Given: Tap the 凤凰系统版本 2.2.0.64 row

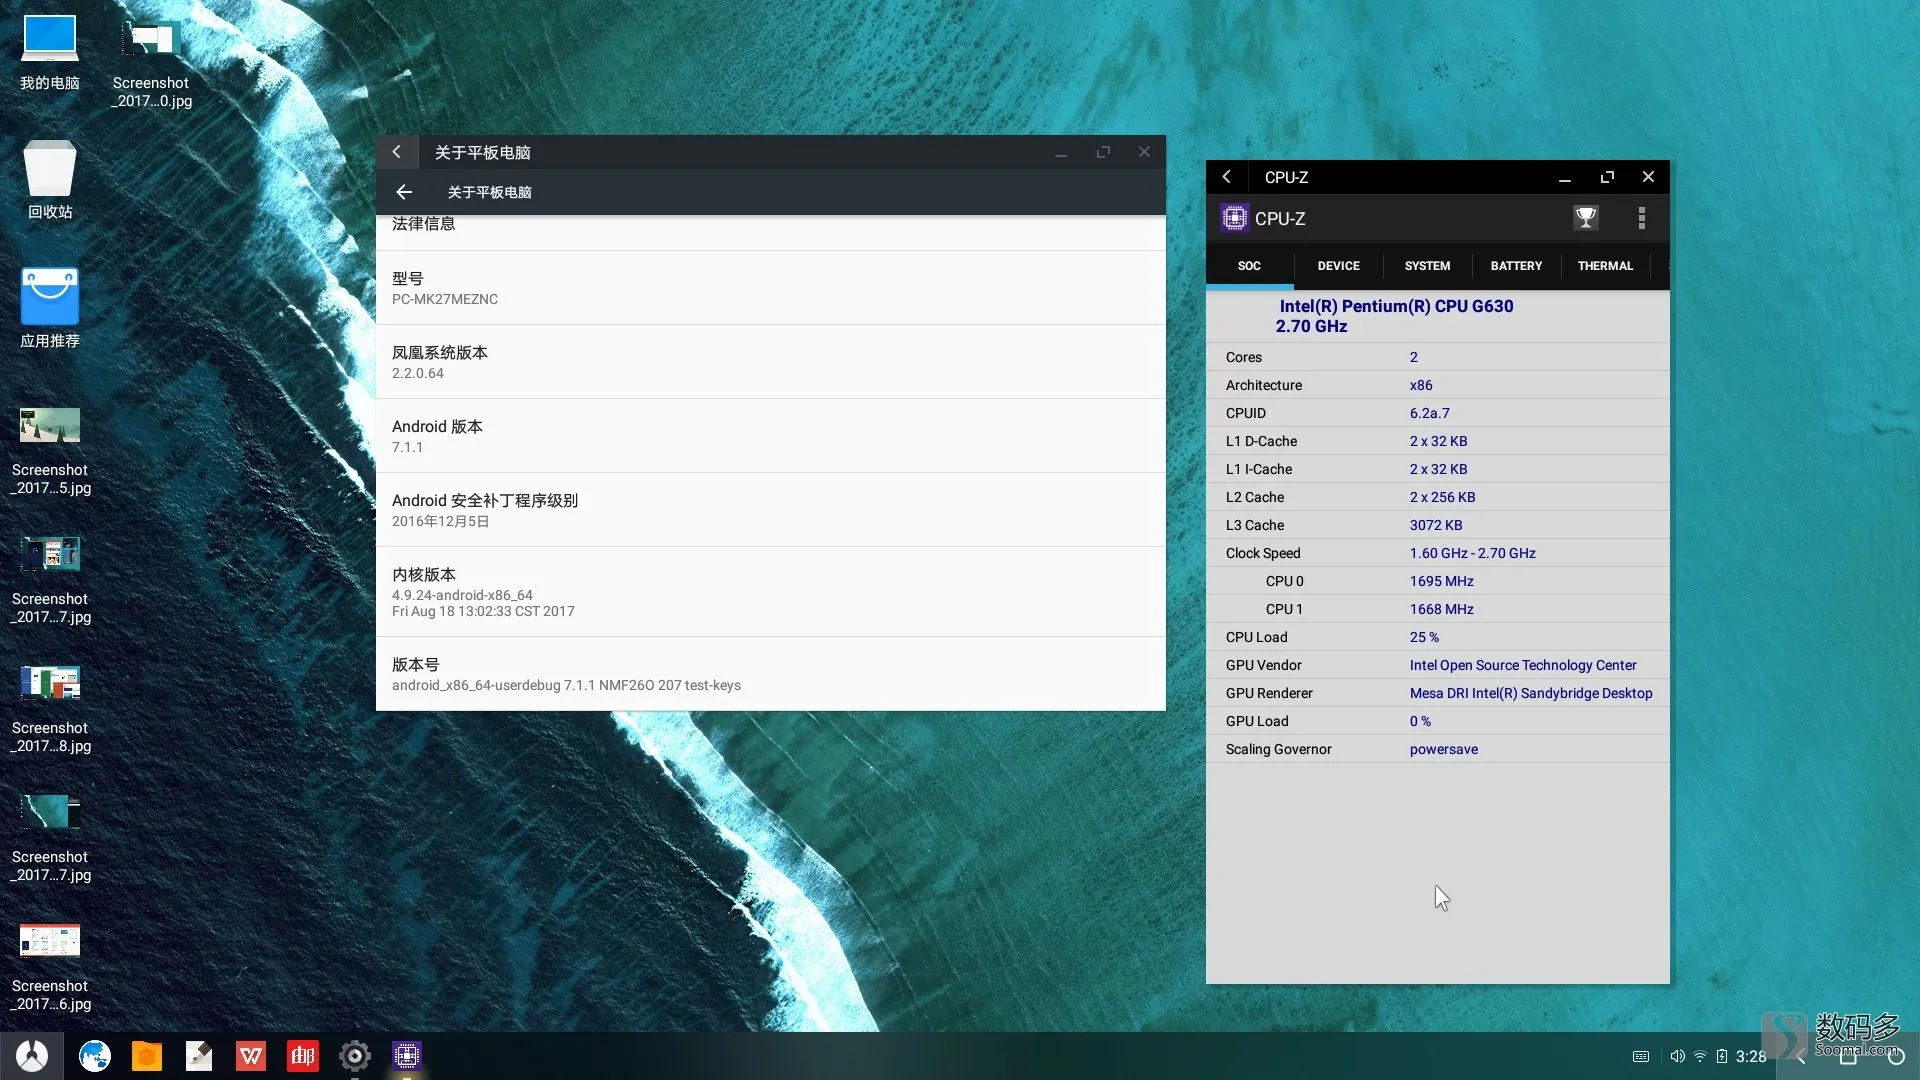Looking at the screenshot, I should [771, 362].
